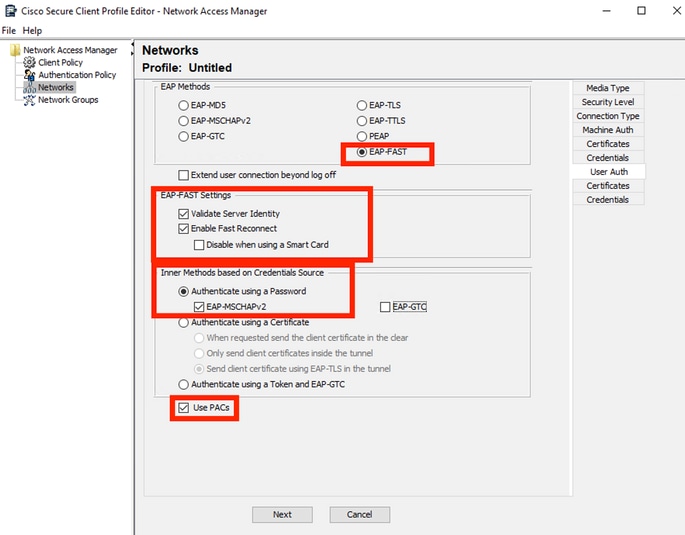Check the inner EAP-GTC checkbox
The height and width of the screenshot is (535, 685).
click(x=385, y=307)
